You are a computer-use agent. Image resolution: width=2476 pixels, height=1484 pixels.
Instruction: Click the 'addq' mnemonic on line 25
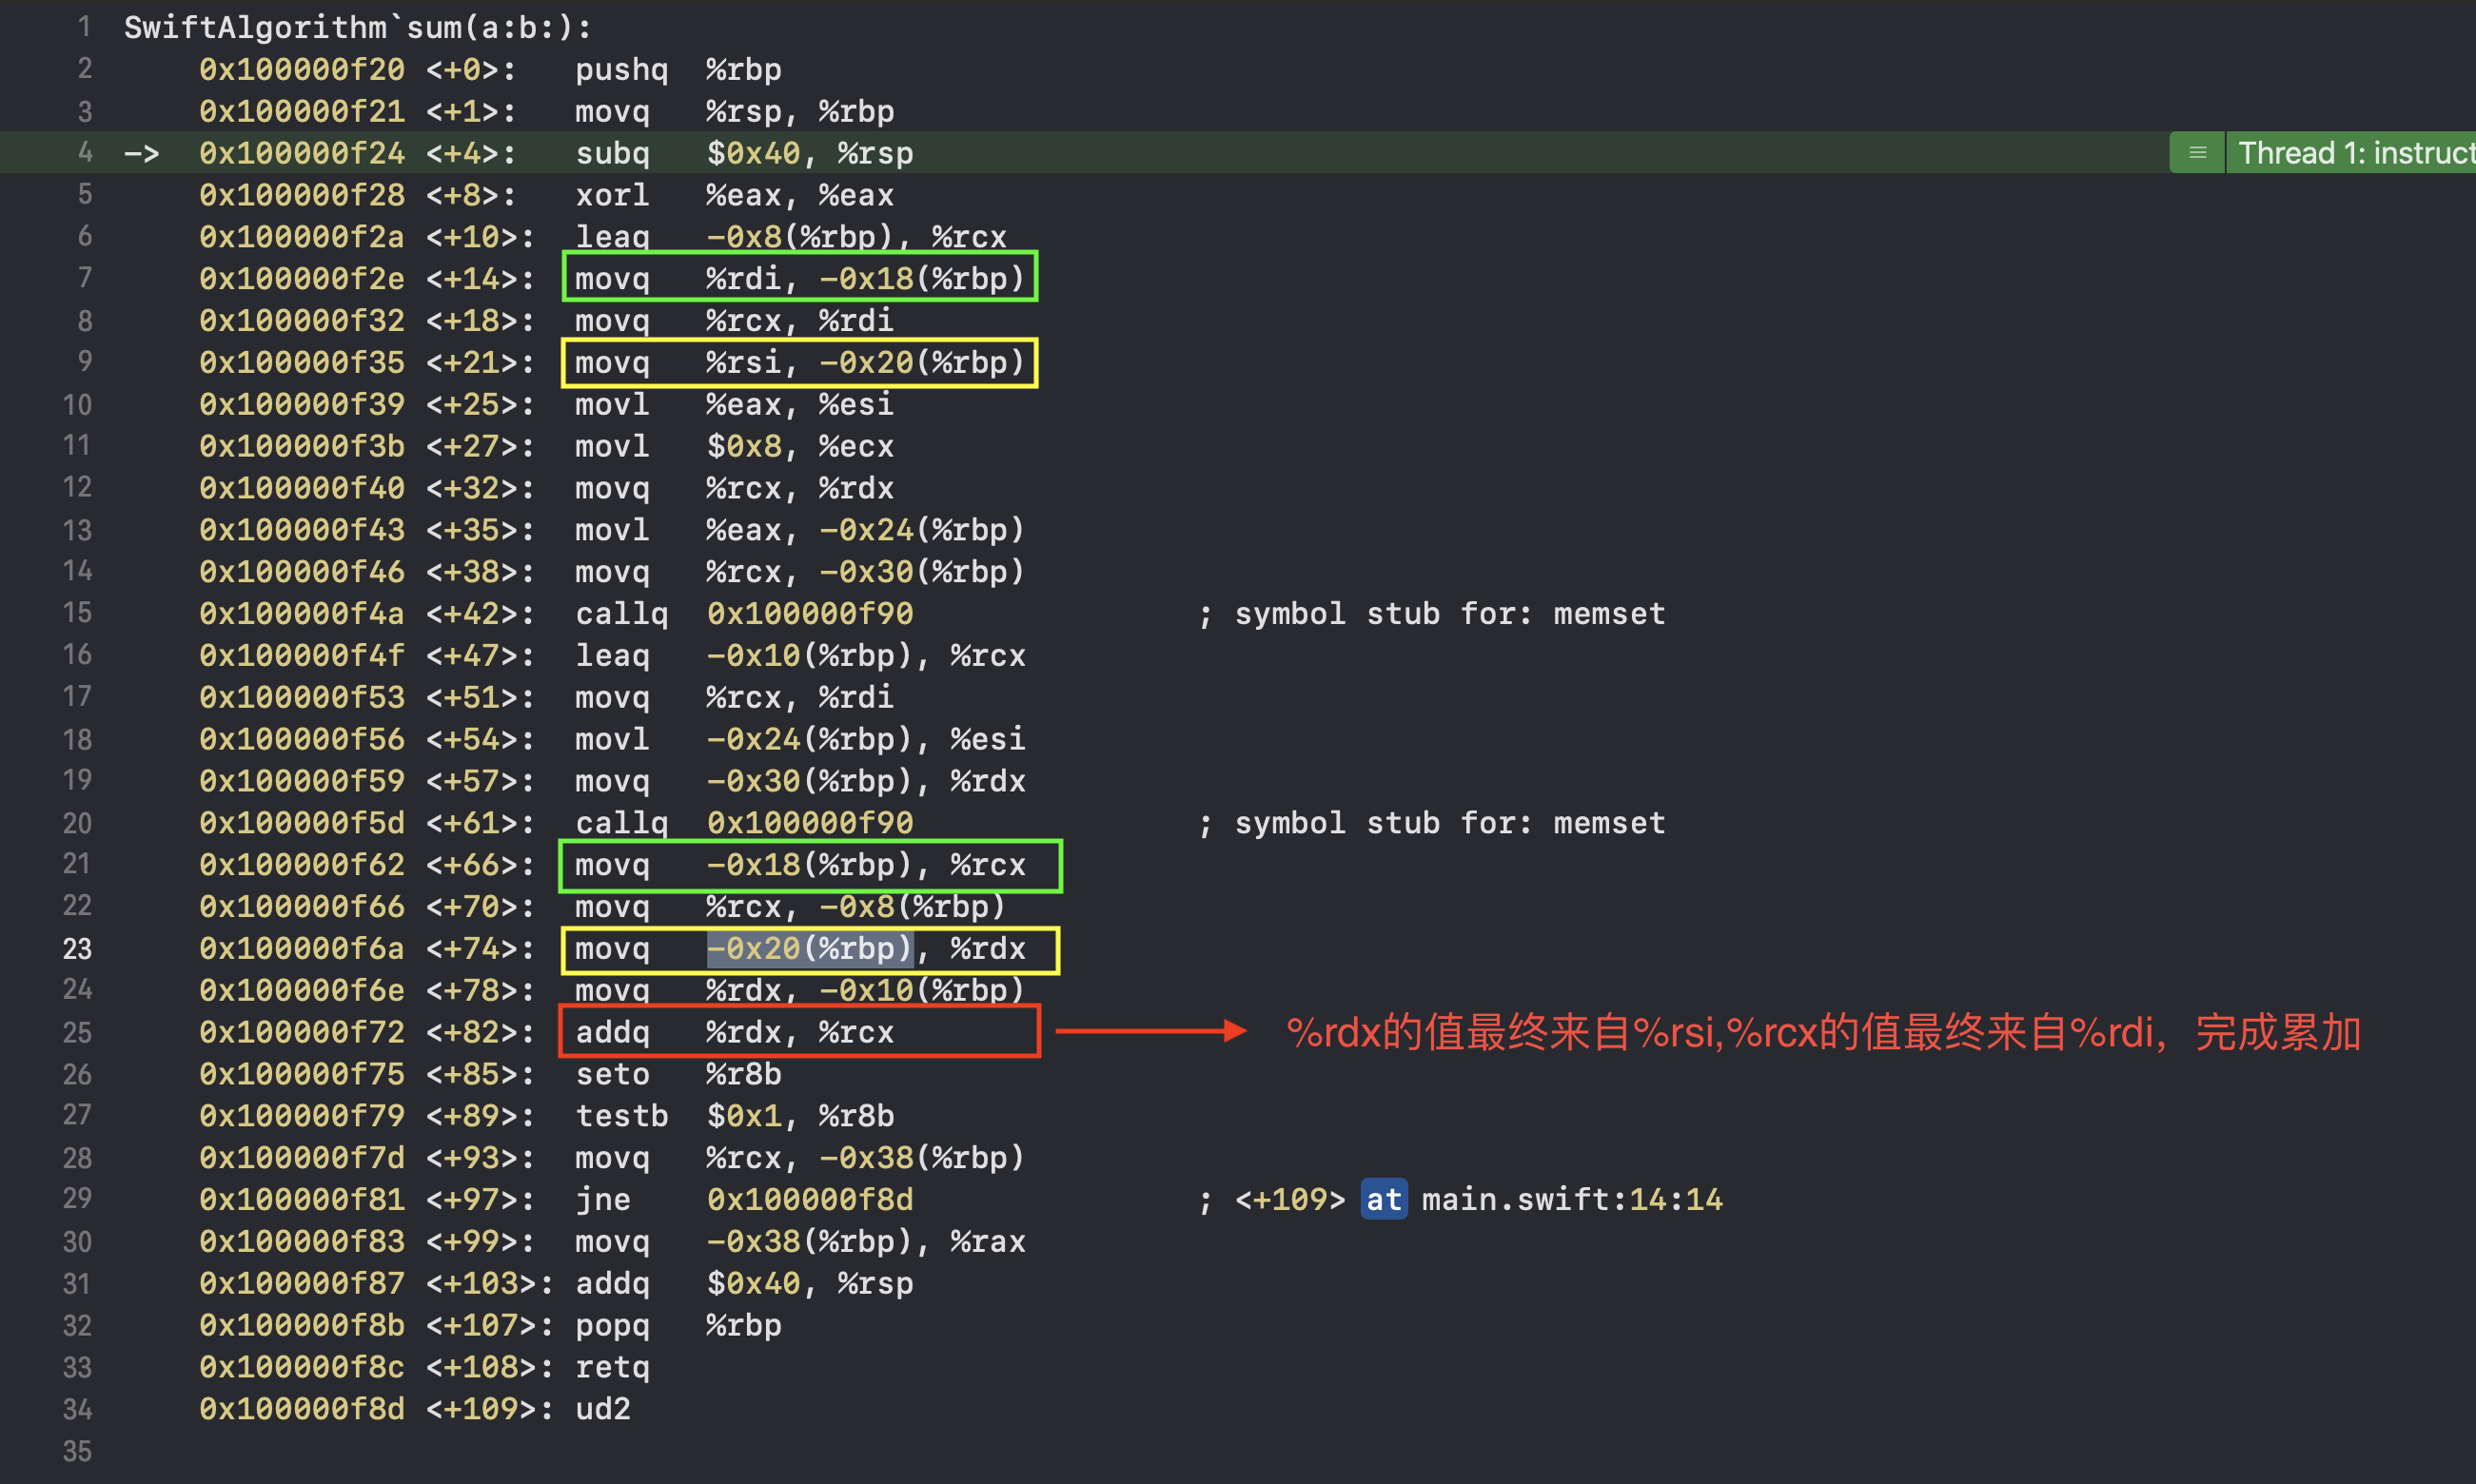tap(612, 1032)
